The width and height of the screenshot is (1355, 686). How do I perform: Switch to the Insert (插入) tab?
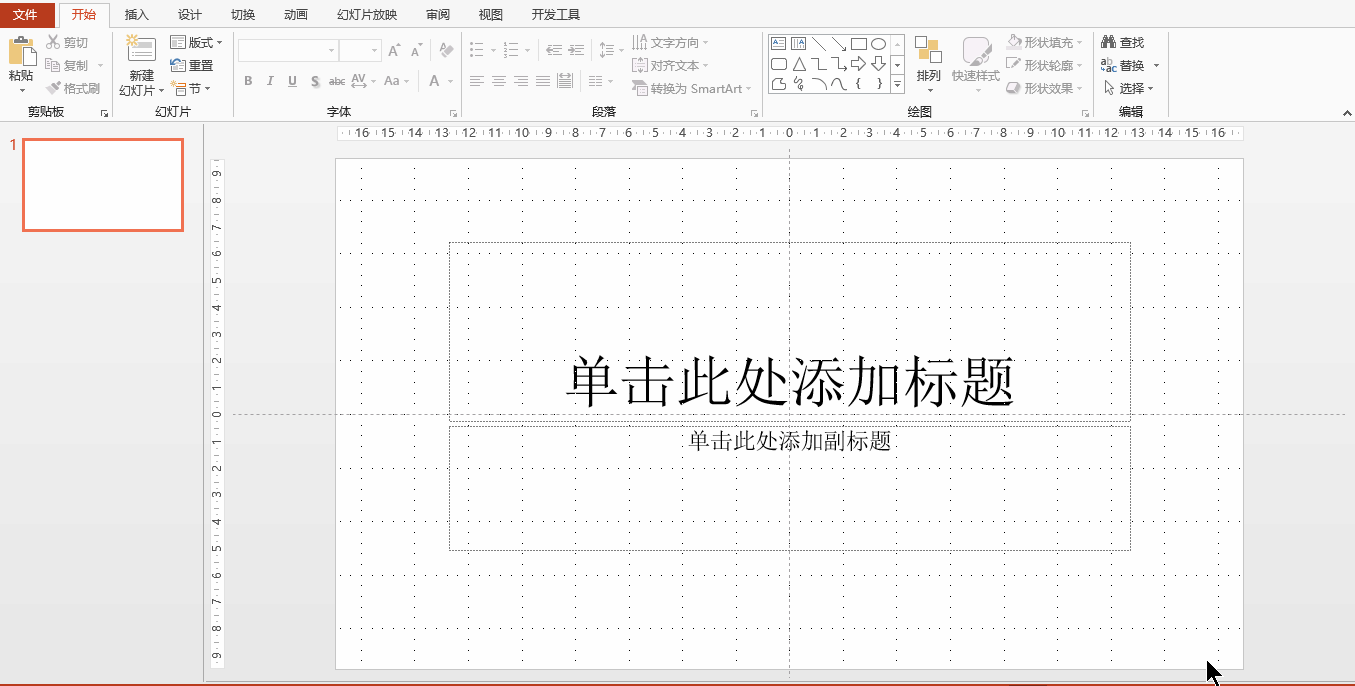(137, 15)
